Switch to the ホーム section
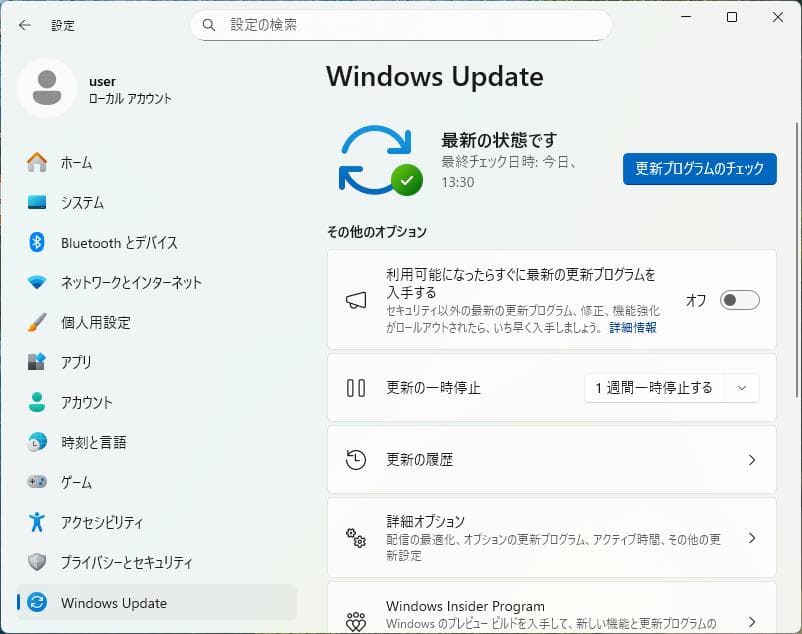 (x=39, y=163)
